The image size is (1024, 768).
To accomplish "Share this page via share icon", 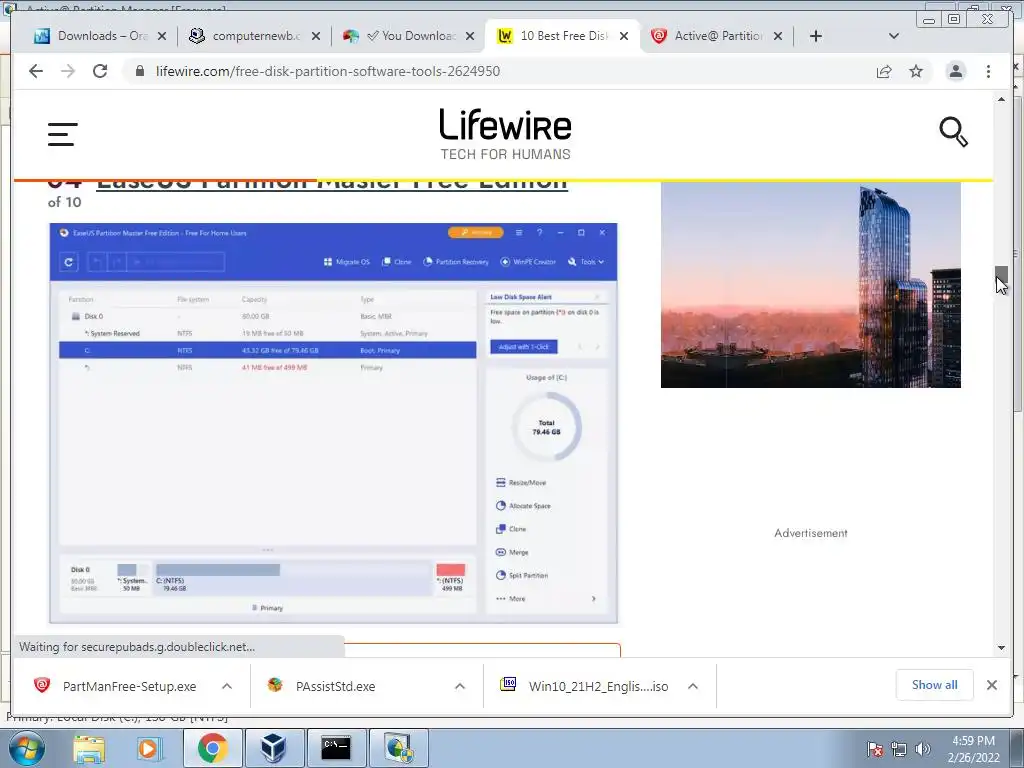I will [884, 71].
